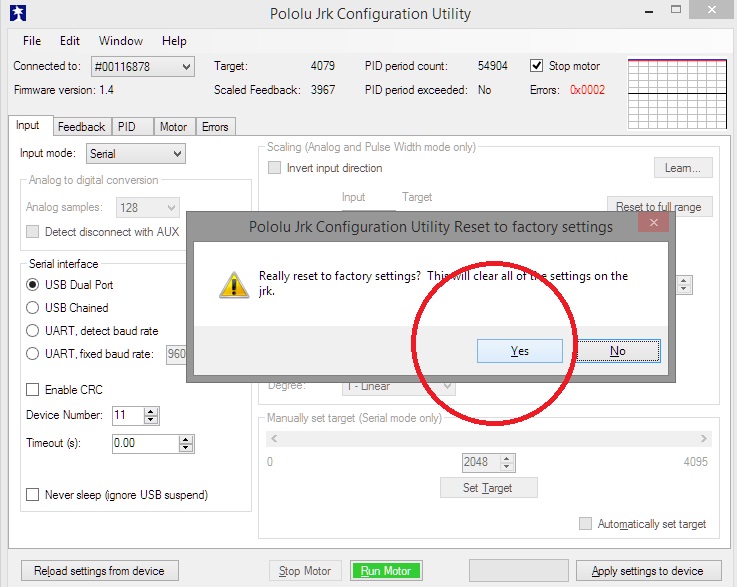This screenshot has width=737, height=587.
Task: Click the Learn... button
Action: tap(683, 168)
